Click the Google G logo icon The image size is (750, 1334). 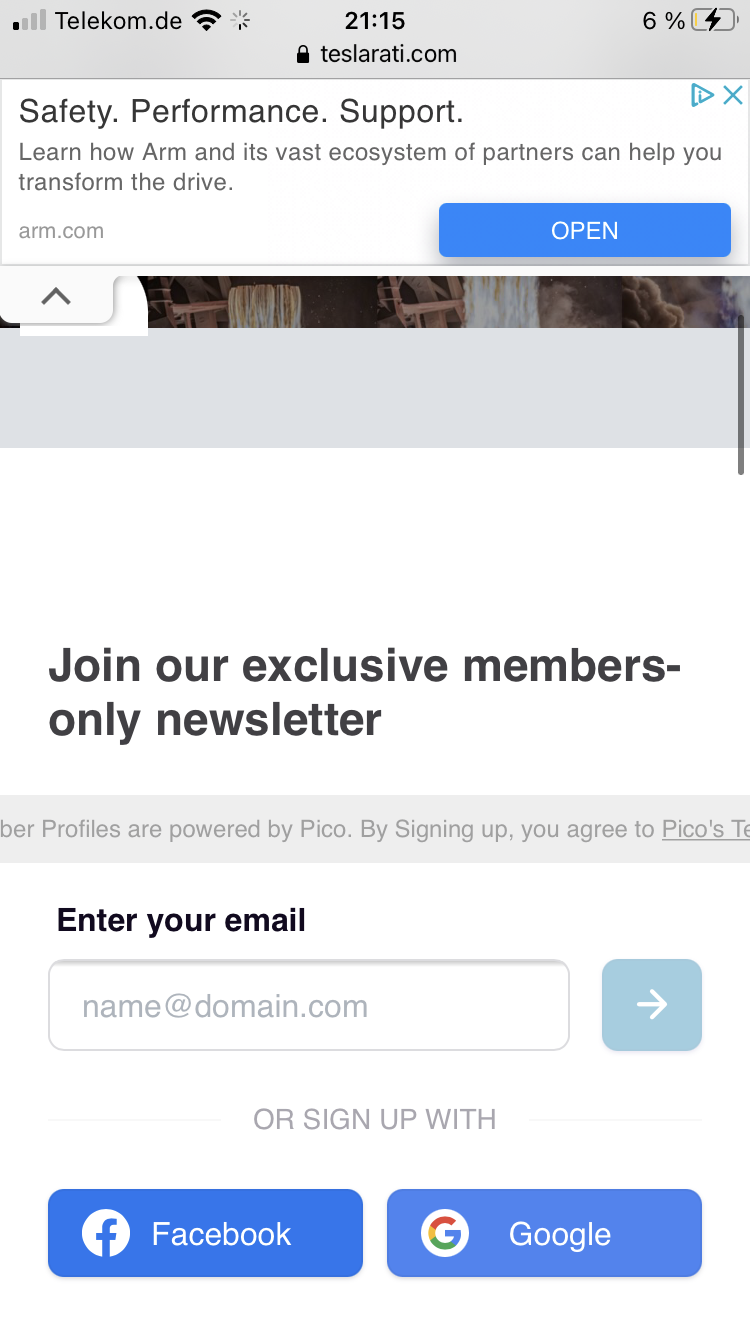(445, 1233)
